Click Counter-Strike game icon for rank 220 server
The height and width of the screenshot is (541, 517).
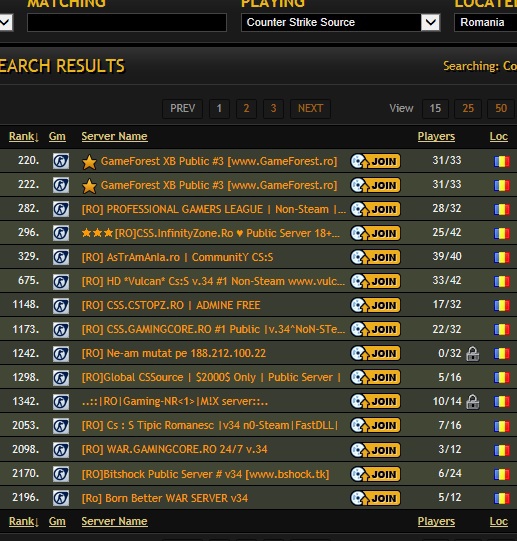pyautogui.click(x=61, y=161)
